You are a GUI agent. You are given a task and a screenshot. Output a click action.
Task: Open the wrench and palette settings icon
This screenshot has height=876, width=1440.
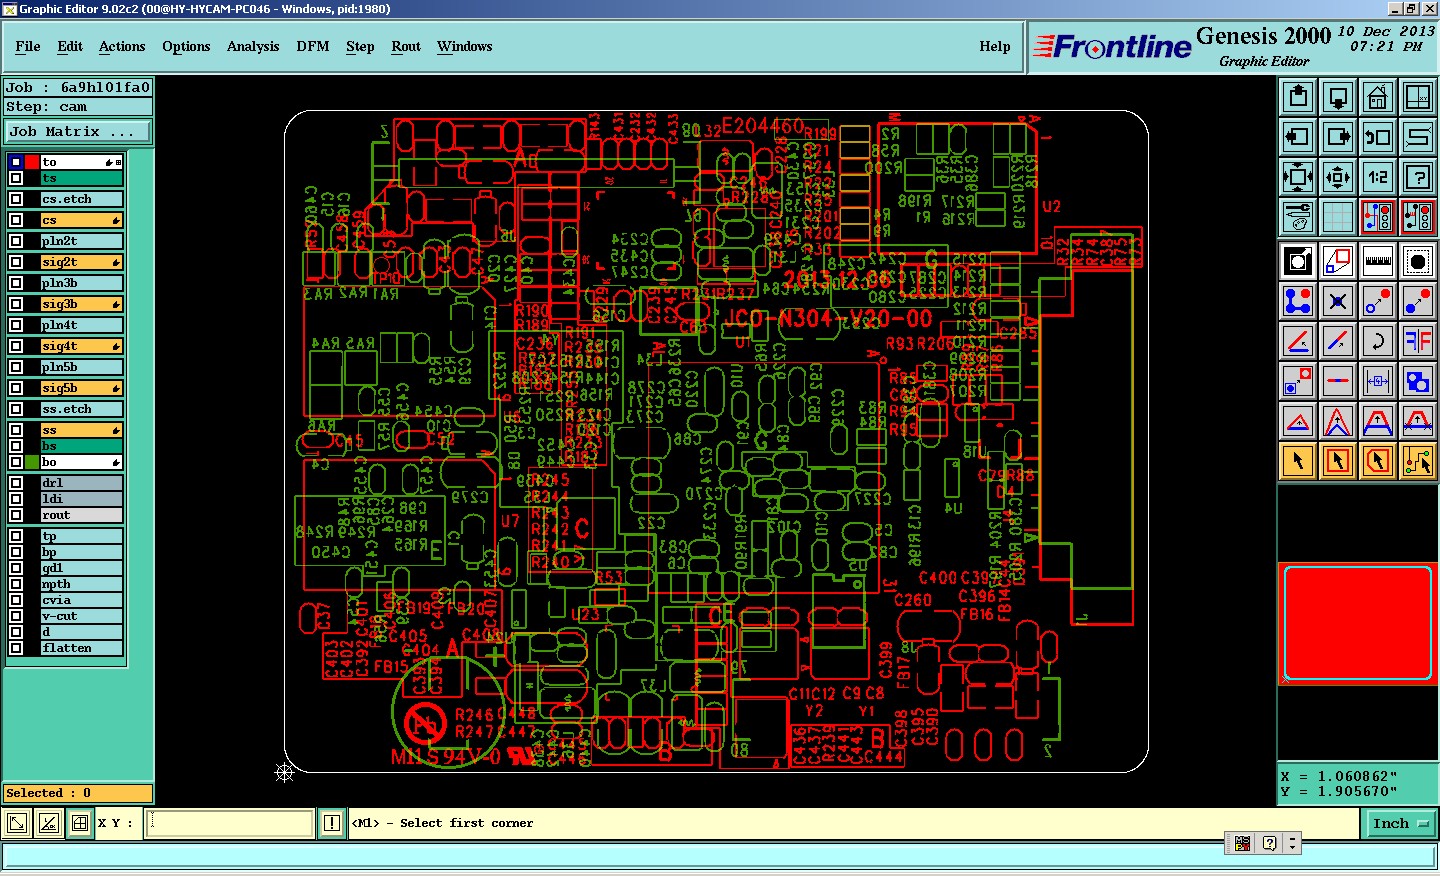click(1298, 216)
